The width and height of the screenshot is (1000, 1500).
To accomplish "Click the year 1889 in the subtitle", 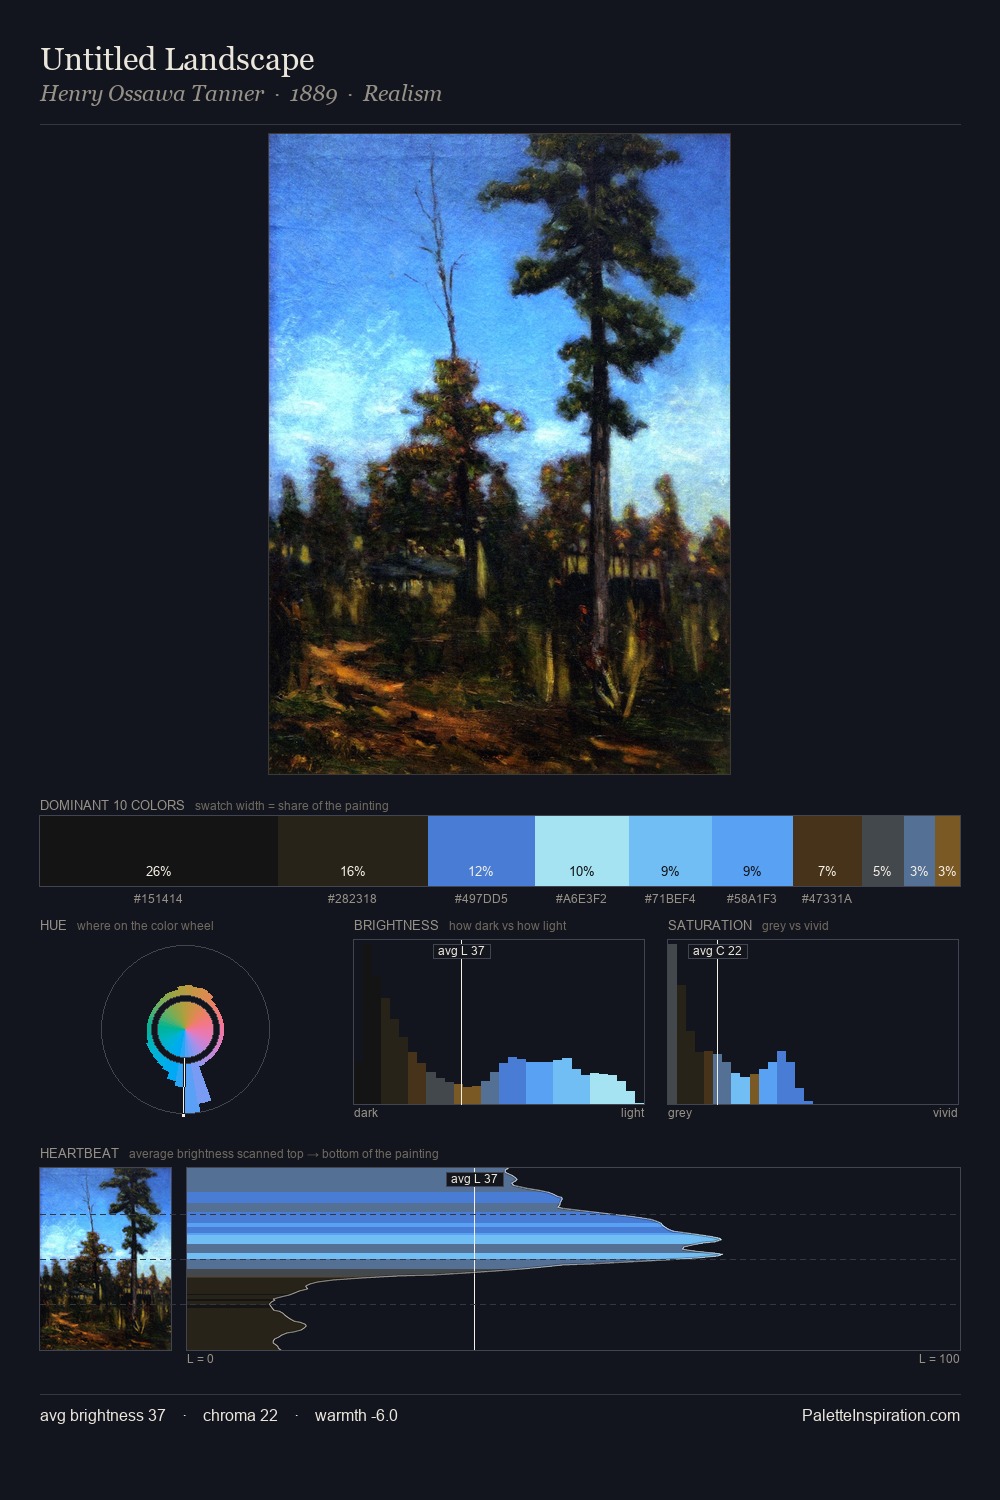I will pyautogui.click(x=313, y=94).
